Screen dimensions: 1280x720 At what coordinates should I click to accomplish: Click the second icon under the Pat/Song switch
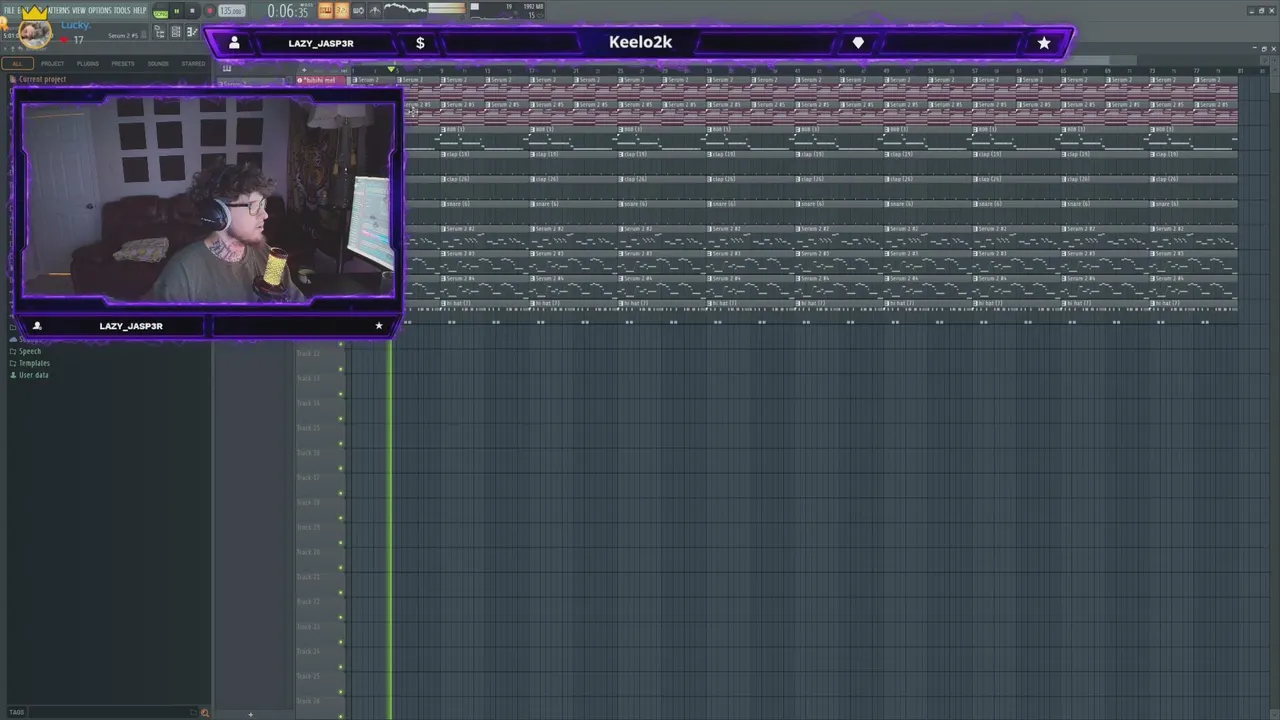(x=176, y=32)
